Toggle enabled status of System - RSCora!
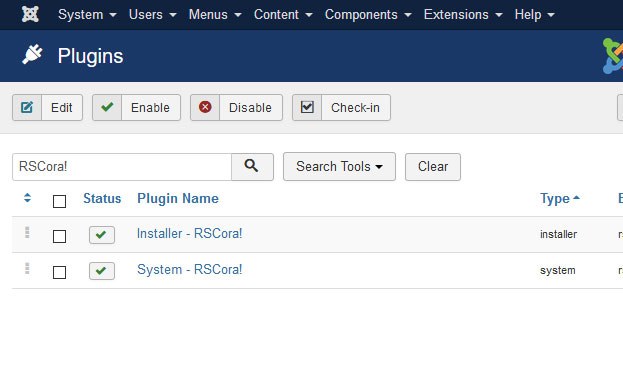 tap(102, 271)
